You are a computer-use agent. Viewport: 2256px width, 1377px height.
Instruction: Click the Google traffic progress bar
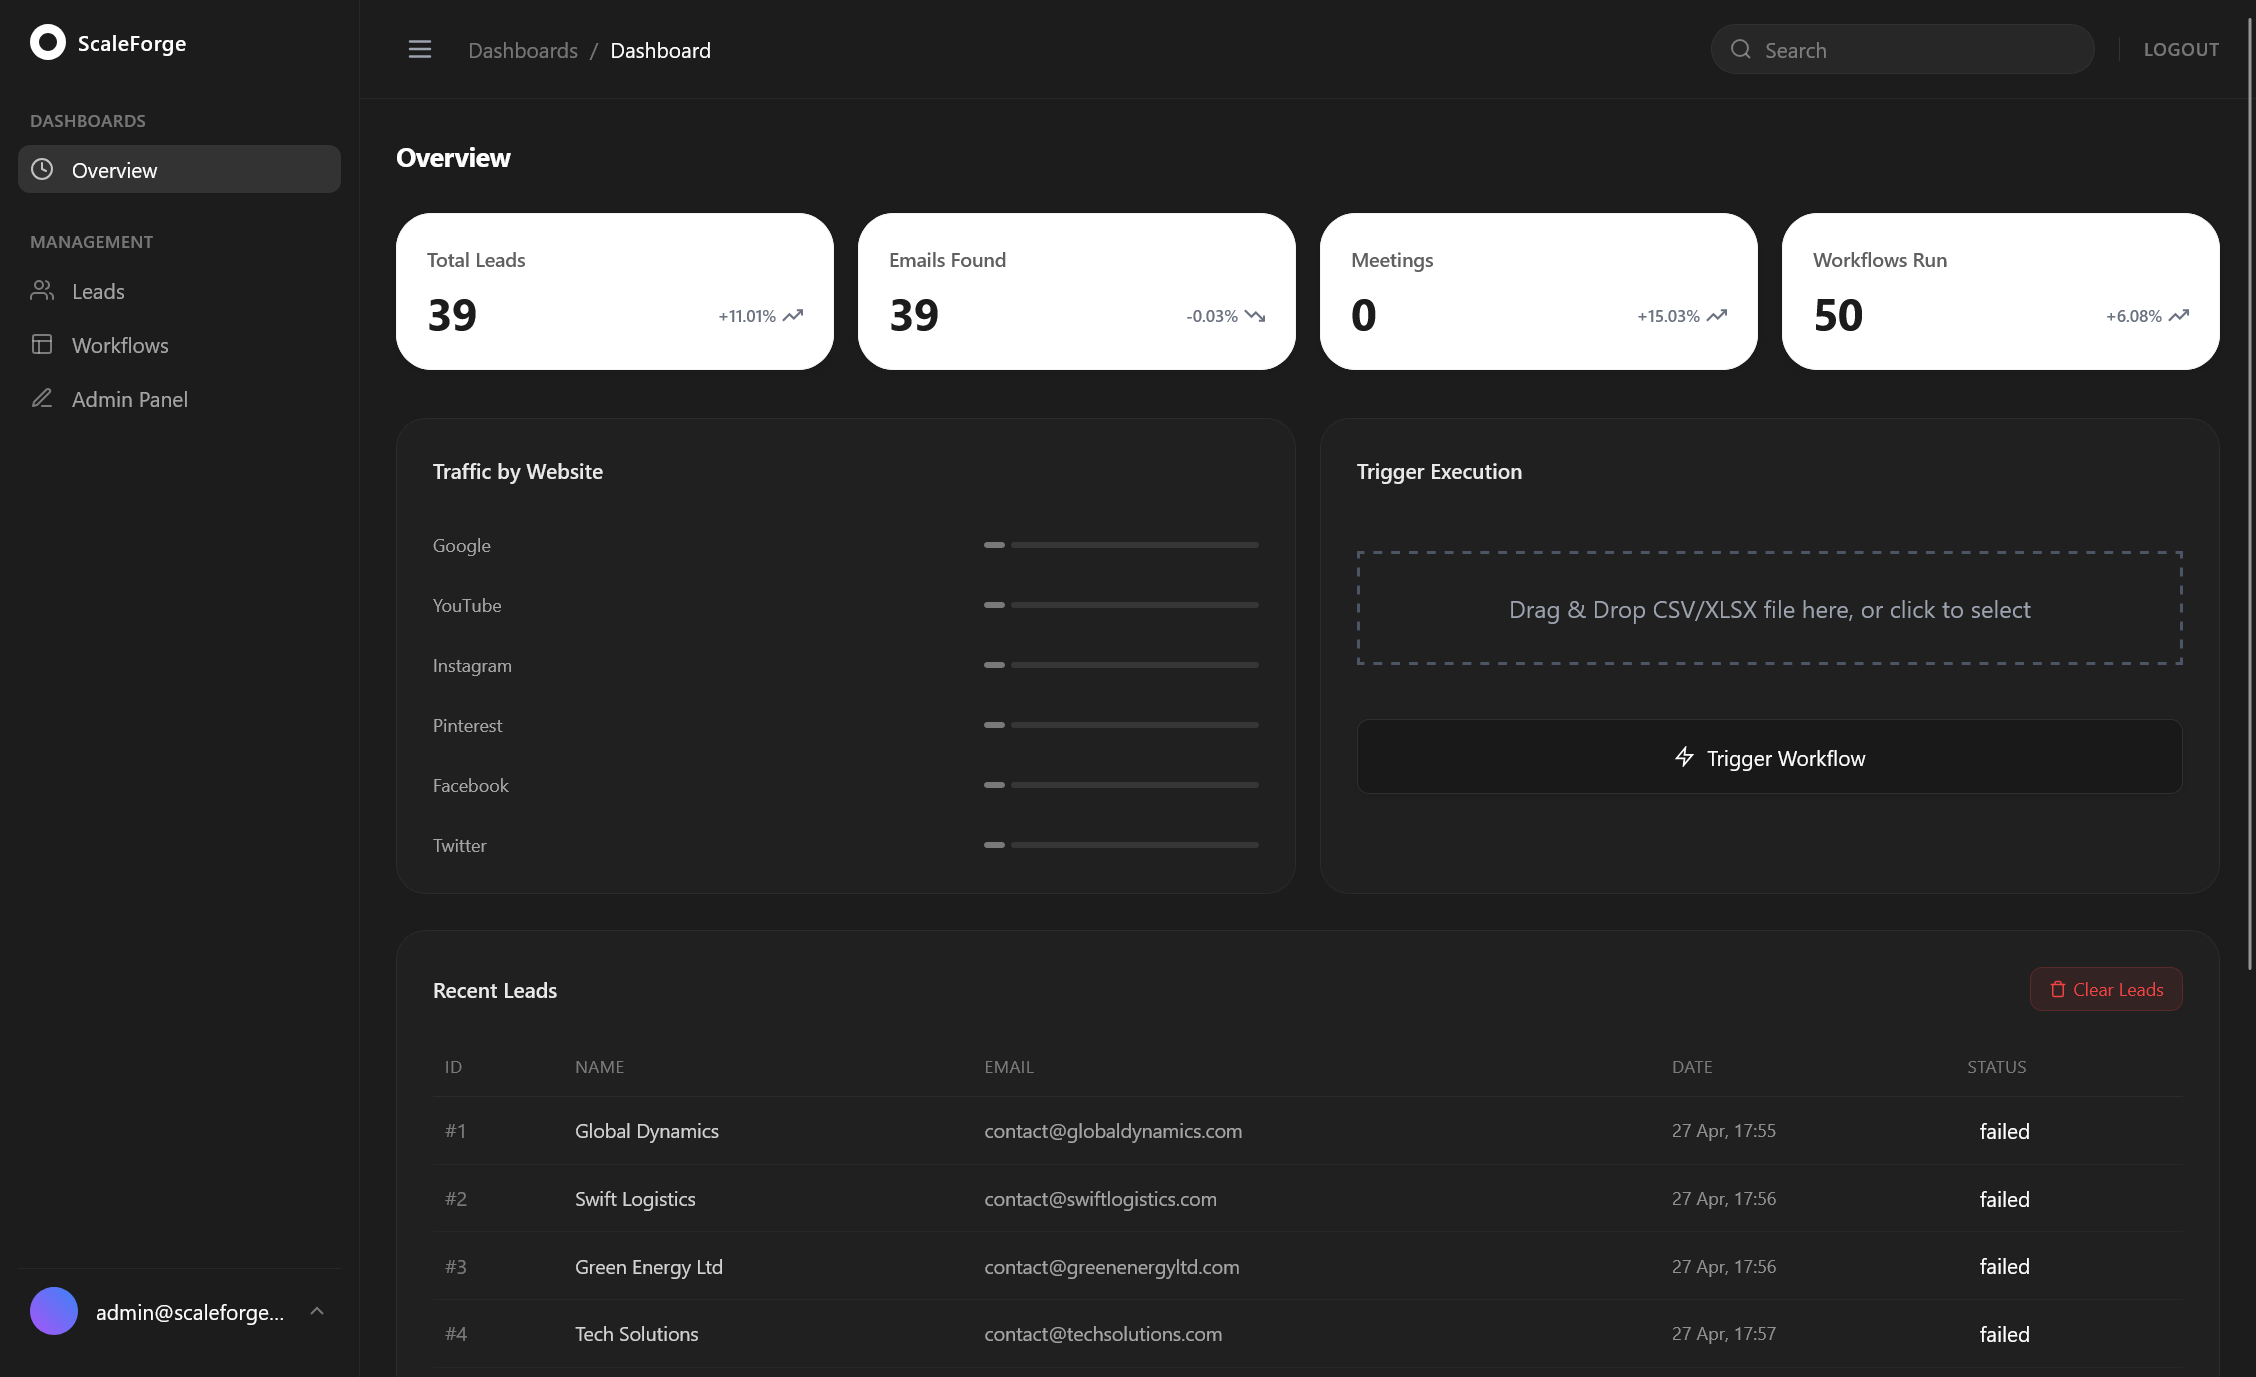(x=1121, y=545)
